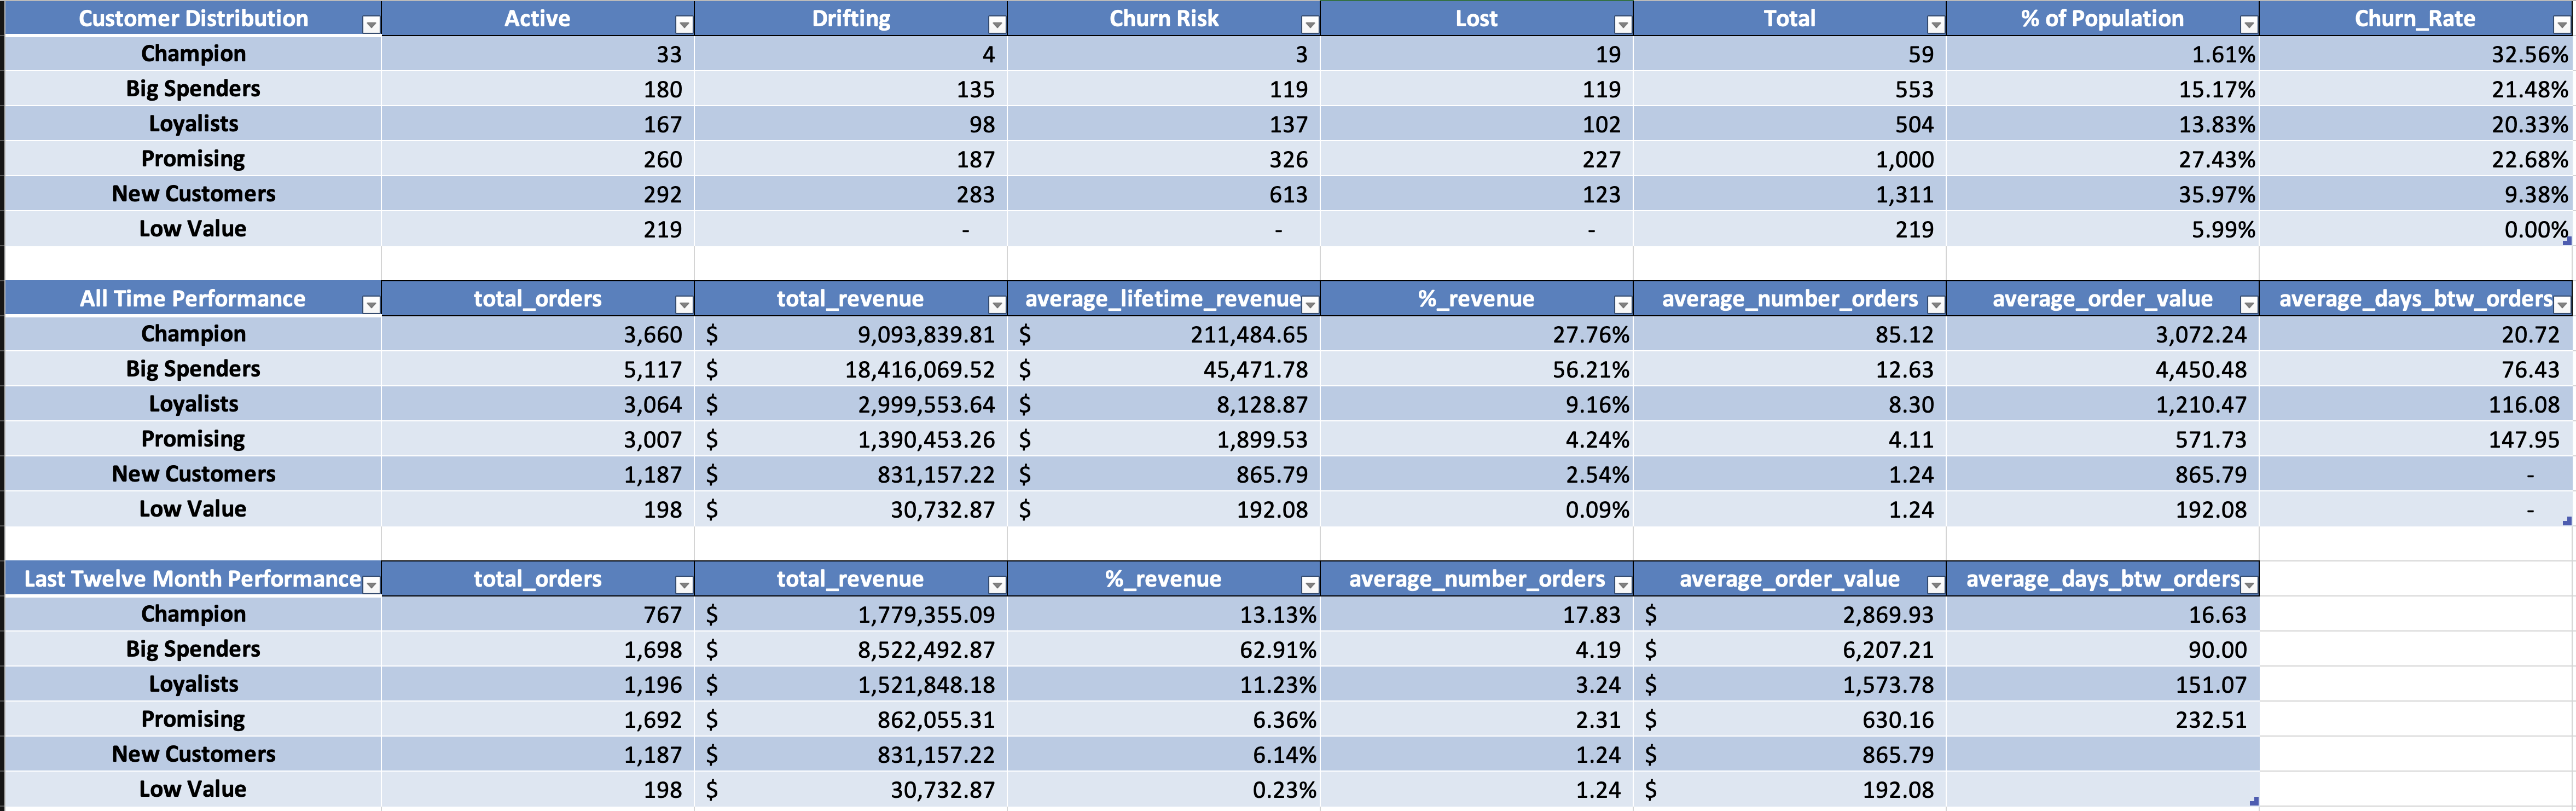Screen dimensions: 2576x811
Task: Click the twelve-month days between orders 232.51
Action: [2102, 719]
